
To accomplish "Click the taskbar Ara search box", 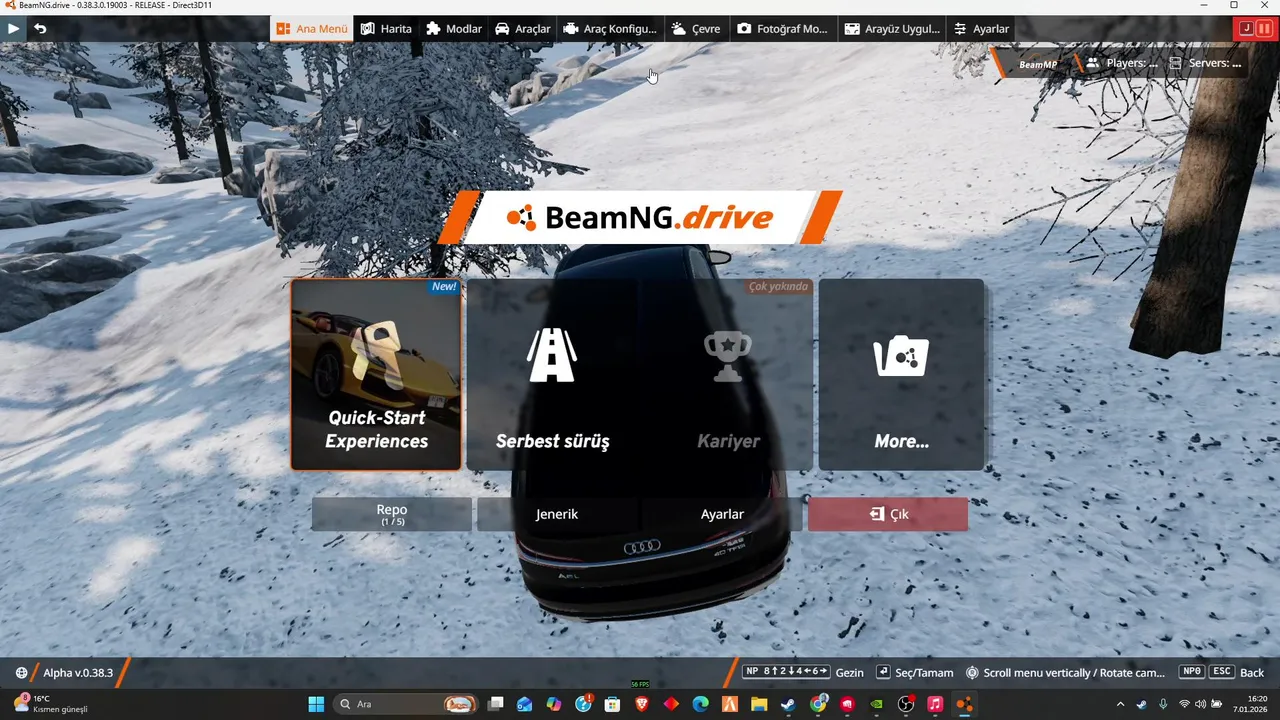I will pyautogui.click(x=406, y=704).
